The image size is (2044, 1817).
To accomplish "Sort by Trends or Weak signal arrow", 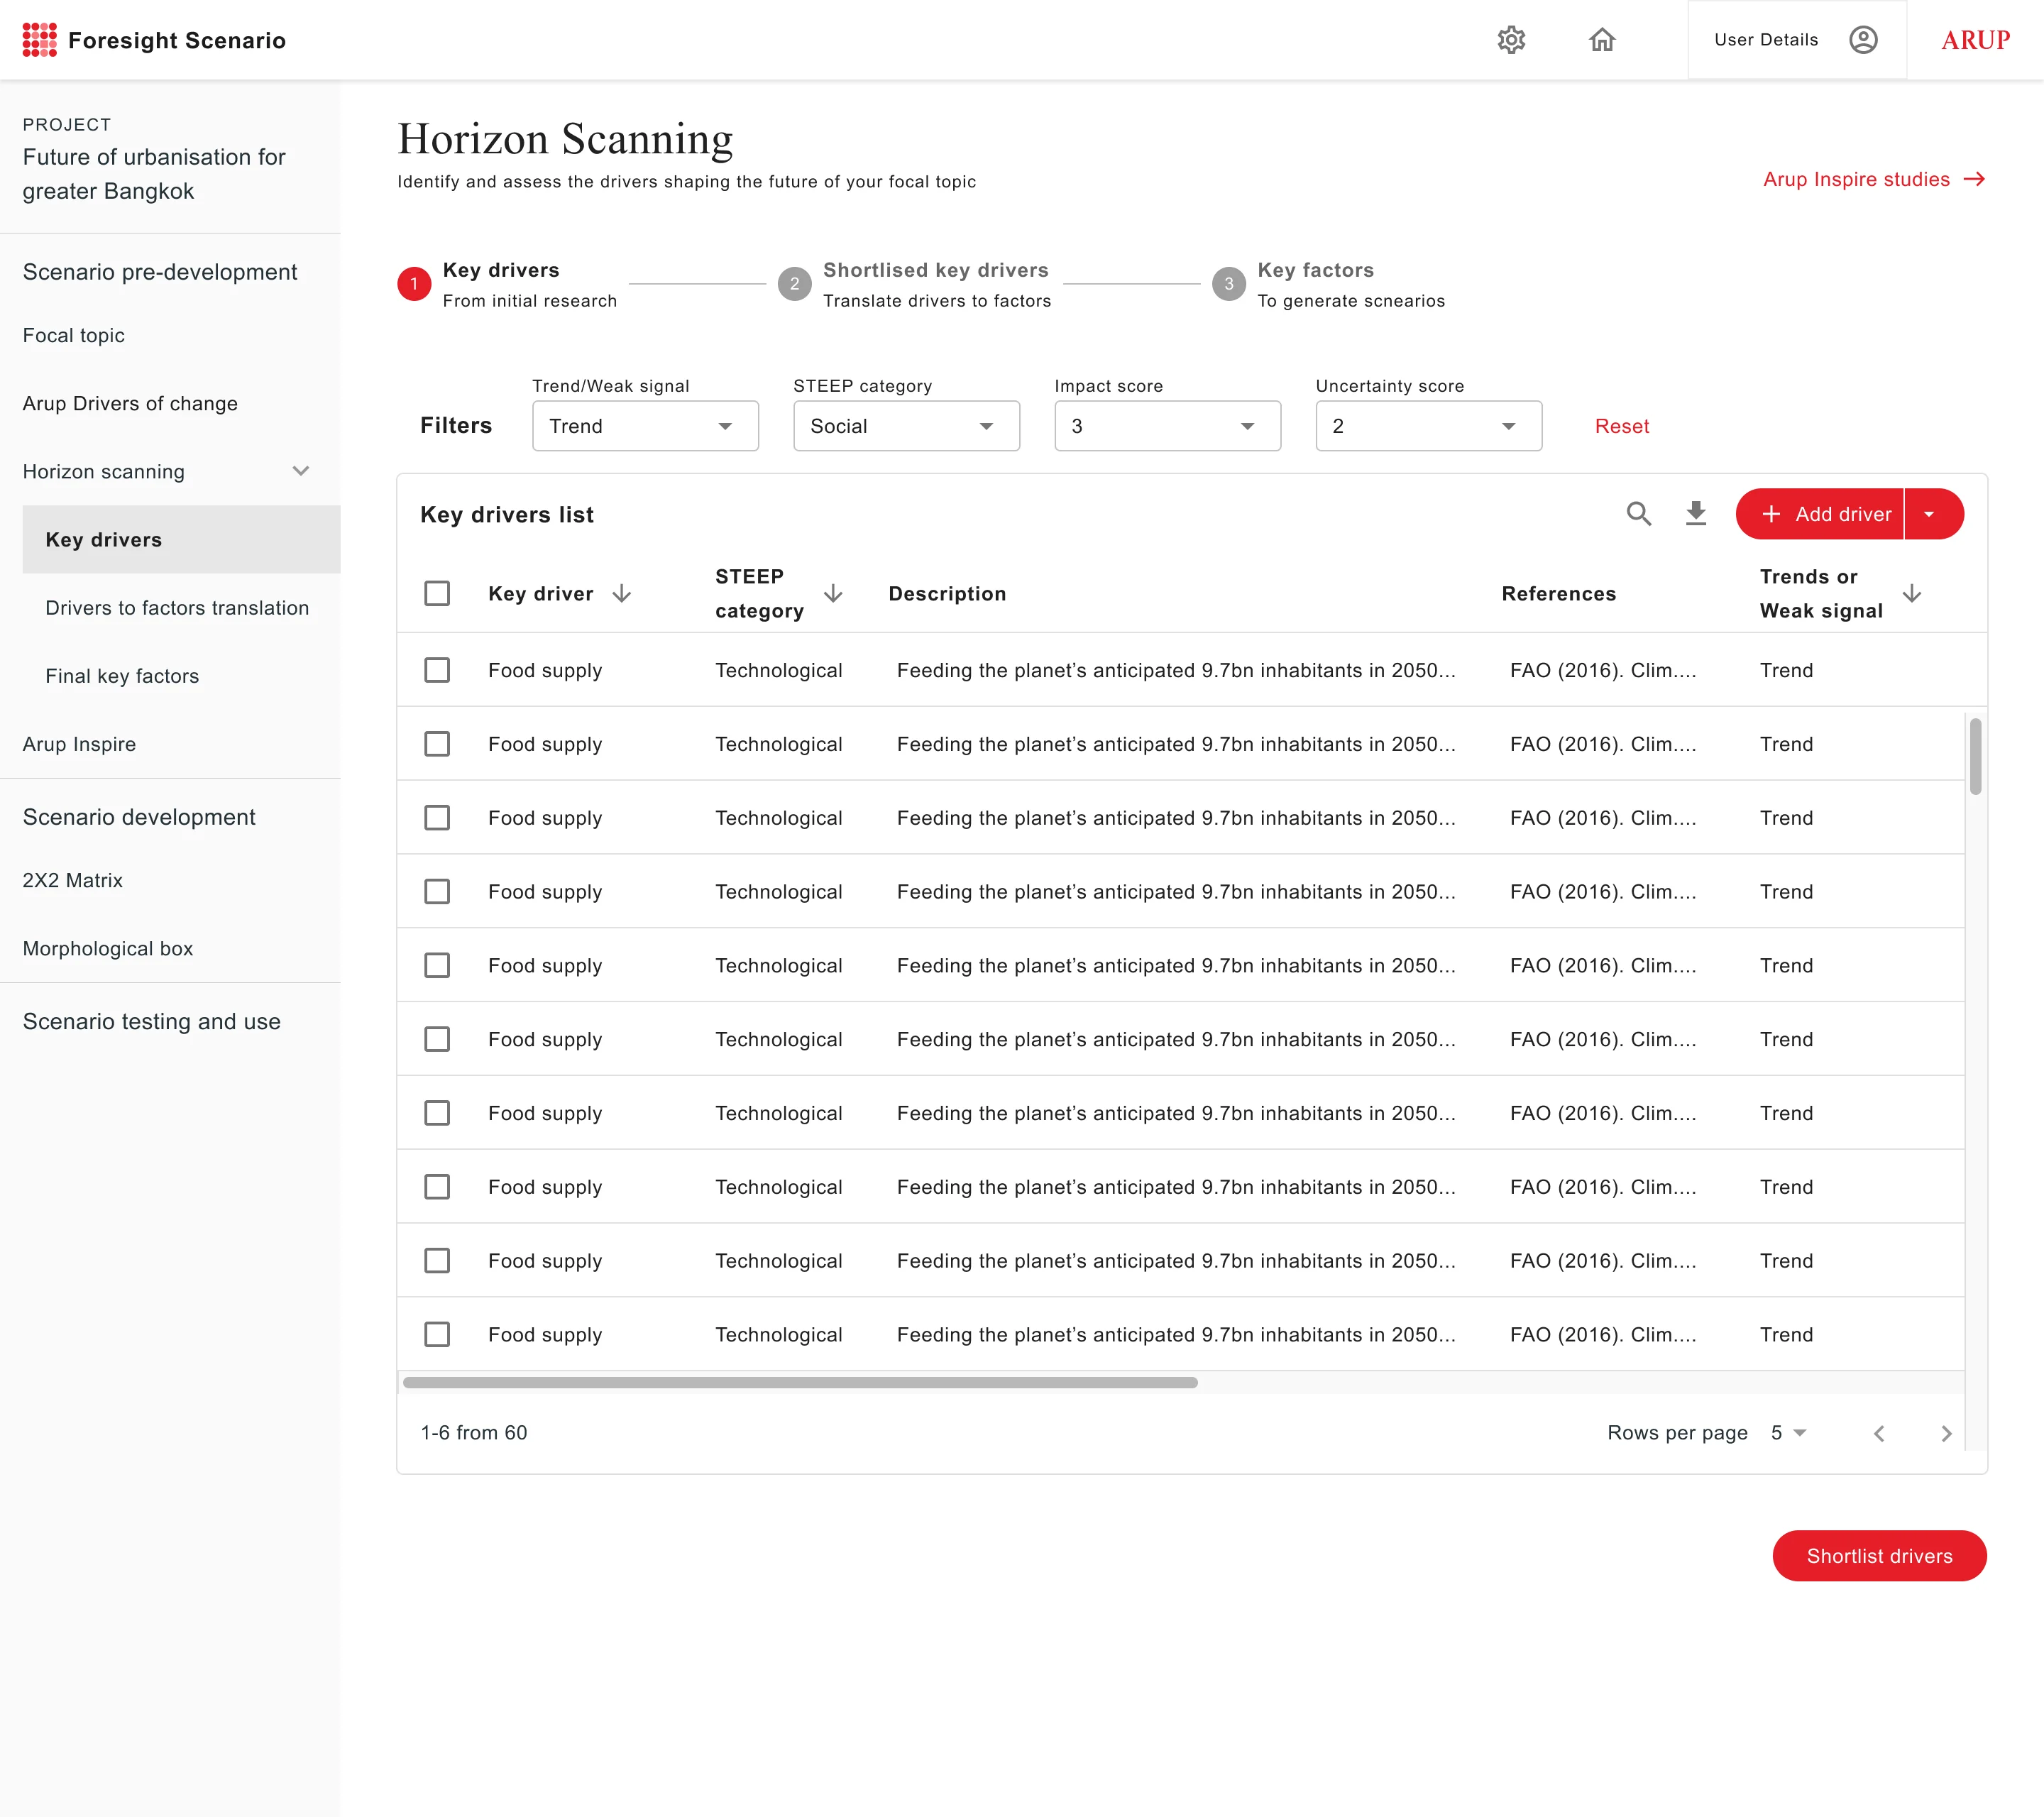I will tap(1911, 594).
